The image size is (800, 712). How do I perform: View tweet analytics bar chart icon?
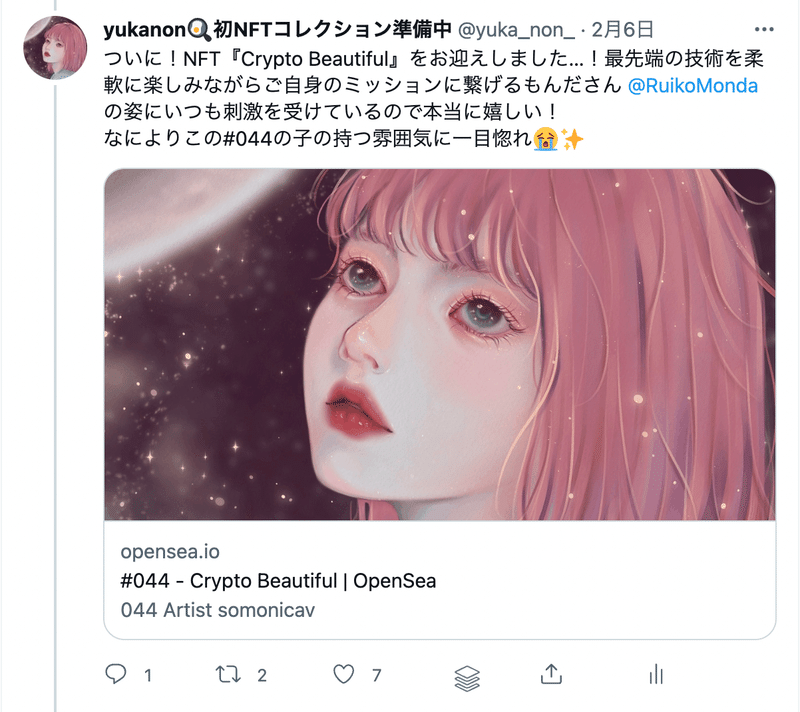tap(656, 674)
